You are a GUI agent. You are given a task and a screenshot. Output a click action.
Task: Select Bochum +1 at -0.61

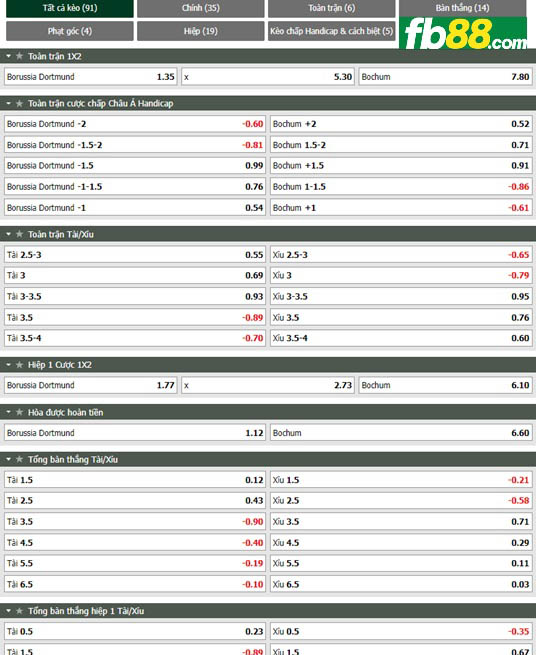[x=401, y=208]
